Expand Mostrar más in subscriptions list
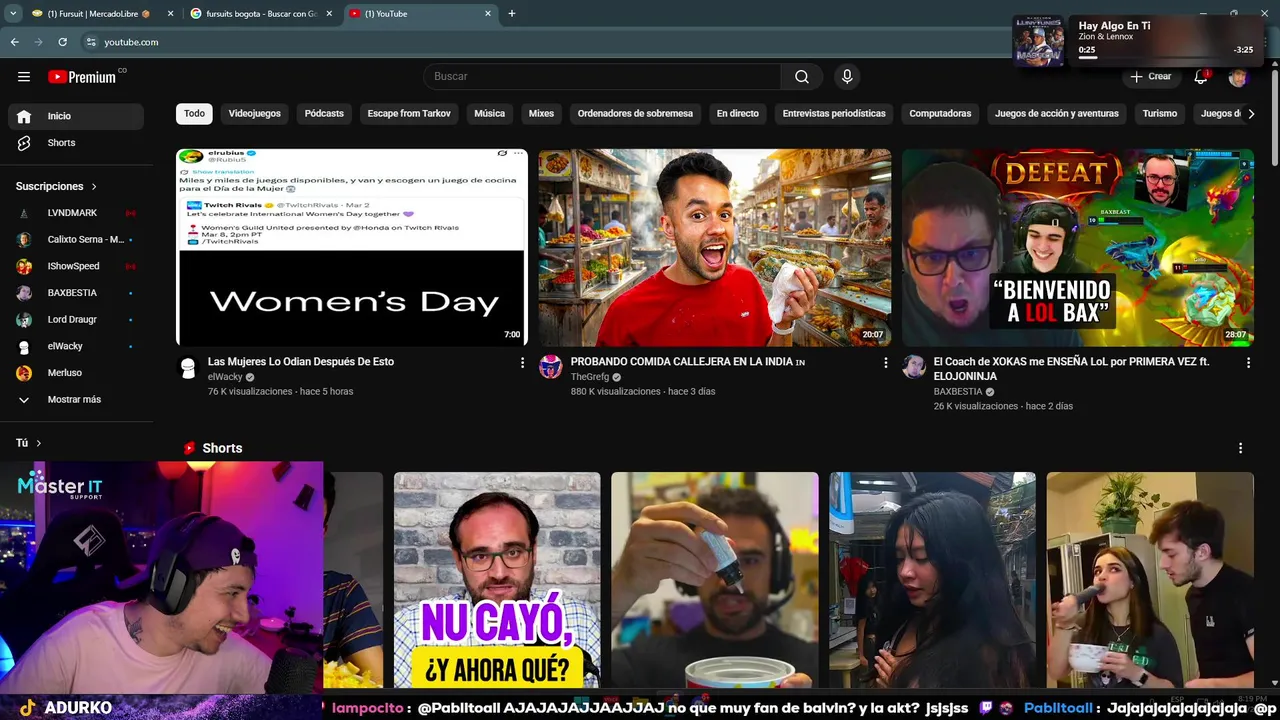This screenshot has height=720, width=1280. tap(76, 400)
